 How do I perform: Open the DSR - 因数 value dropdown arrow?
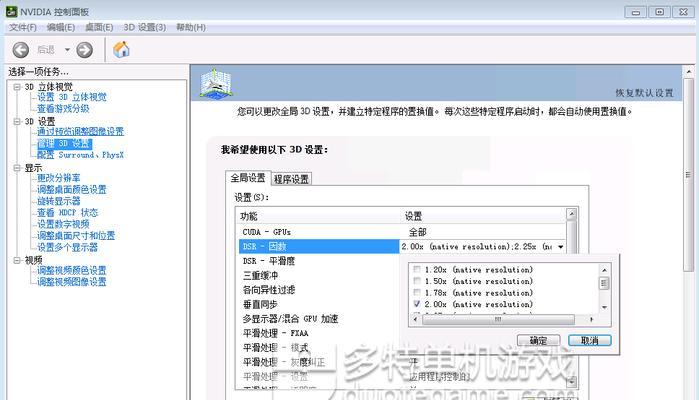click(x=560, y=247)
